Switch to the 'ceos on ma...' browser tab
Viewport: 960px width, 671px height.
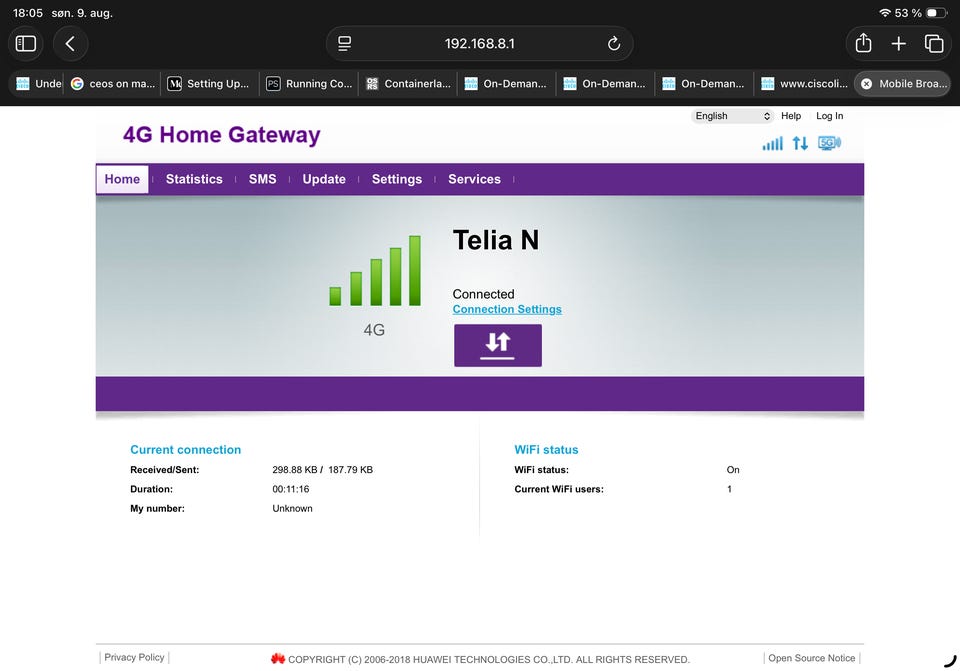point(113,84)
